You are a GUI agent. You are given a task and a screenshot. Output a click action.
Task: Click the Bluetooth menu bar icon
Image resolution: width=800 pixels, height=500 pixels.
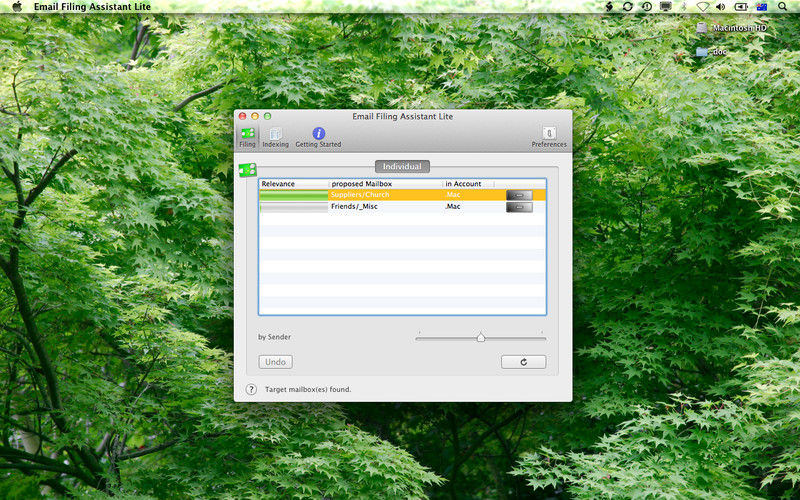(684, 7)
